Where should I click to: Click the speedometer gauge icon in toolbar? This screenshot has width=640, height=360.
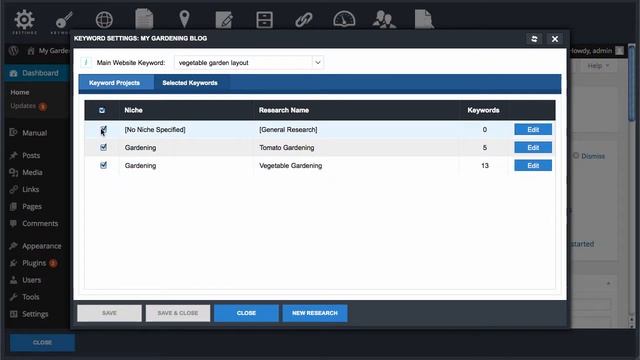pyautogui.click(x=344, y=19)
